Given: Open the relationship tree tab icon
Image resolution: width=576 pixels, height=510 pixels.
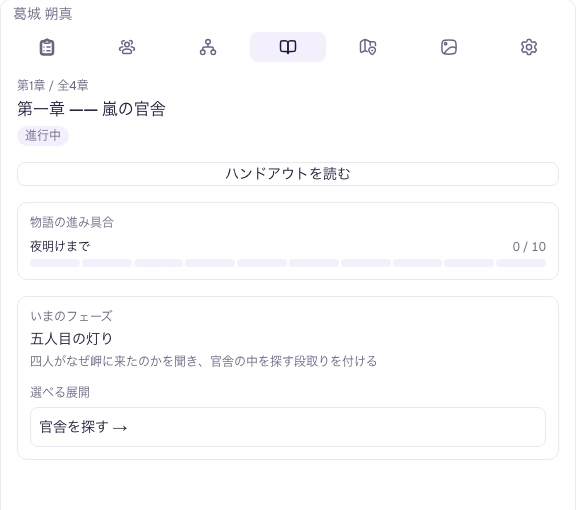Looking at the screenshot, I should (x=208, y=47).
